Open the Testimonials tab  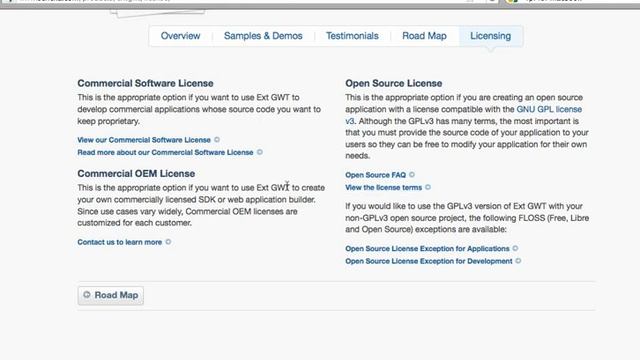click(x=352, y=36)
